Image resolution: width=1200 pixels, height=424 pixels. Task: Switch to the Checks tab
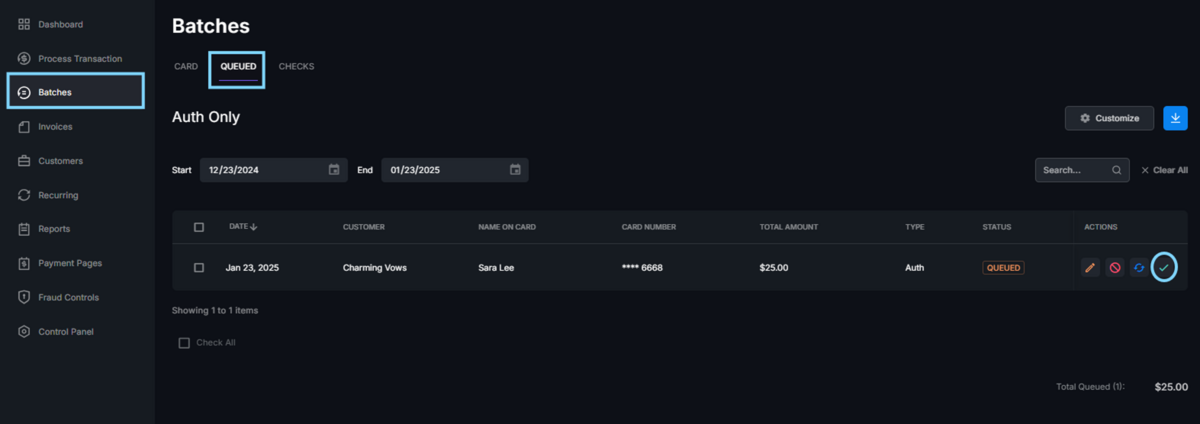[296, 67]
